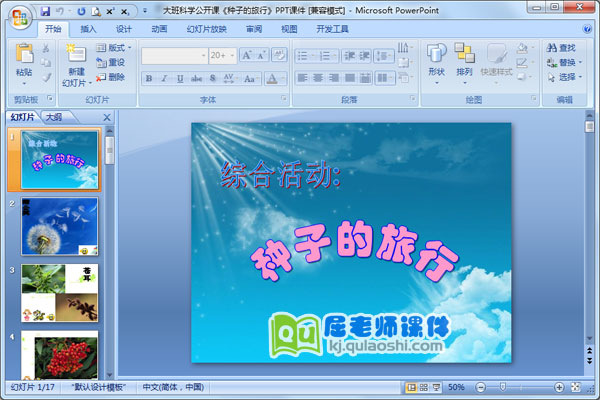This screenshot has width=600, height=400.
Task: Open the Office button menu
Action: point(19,18)
